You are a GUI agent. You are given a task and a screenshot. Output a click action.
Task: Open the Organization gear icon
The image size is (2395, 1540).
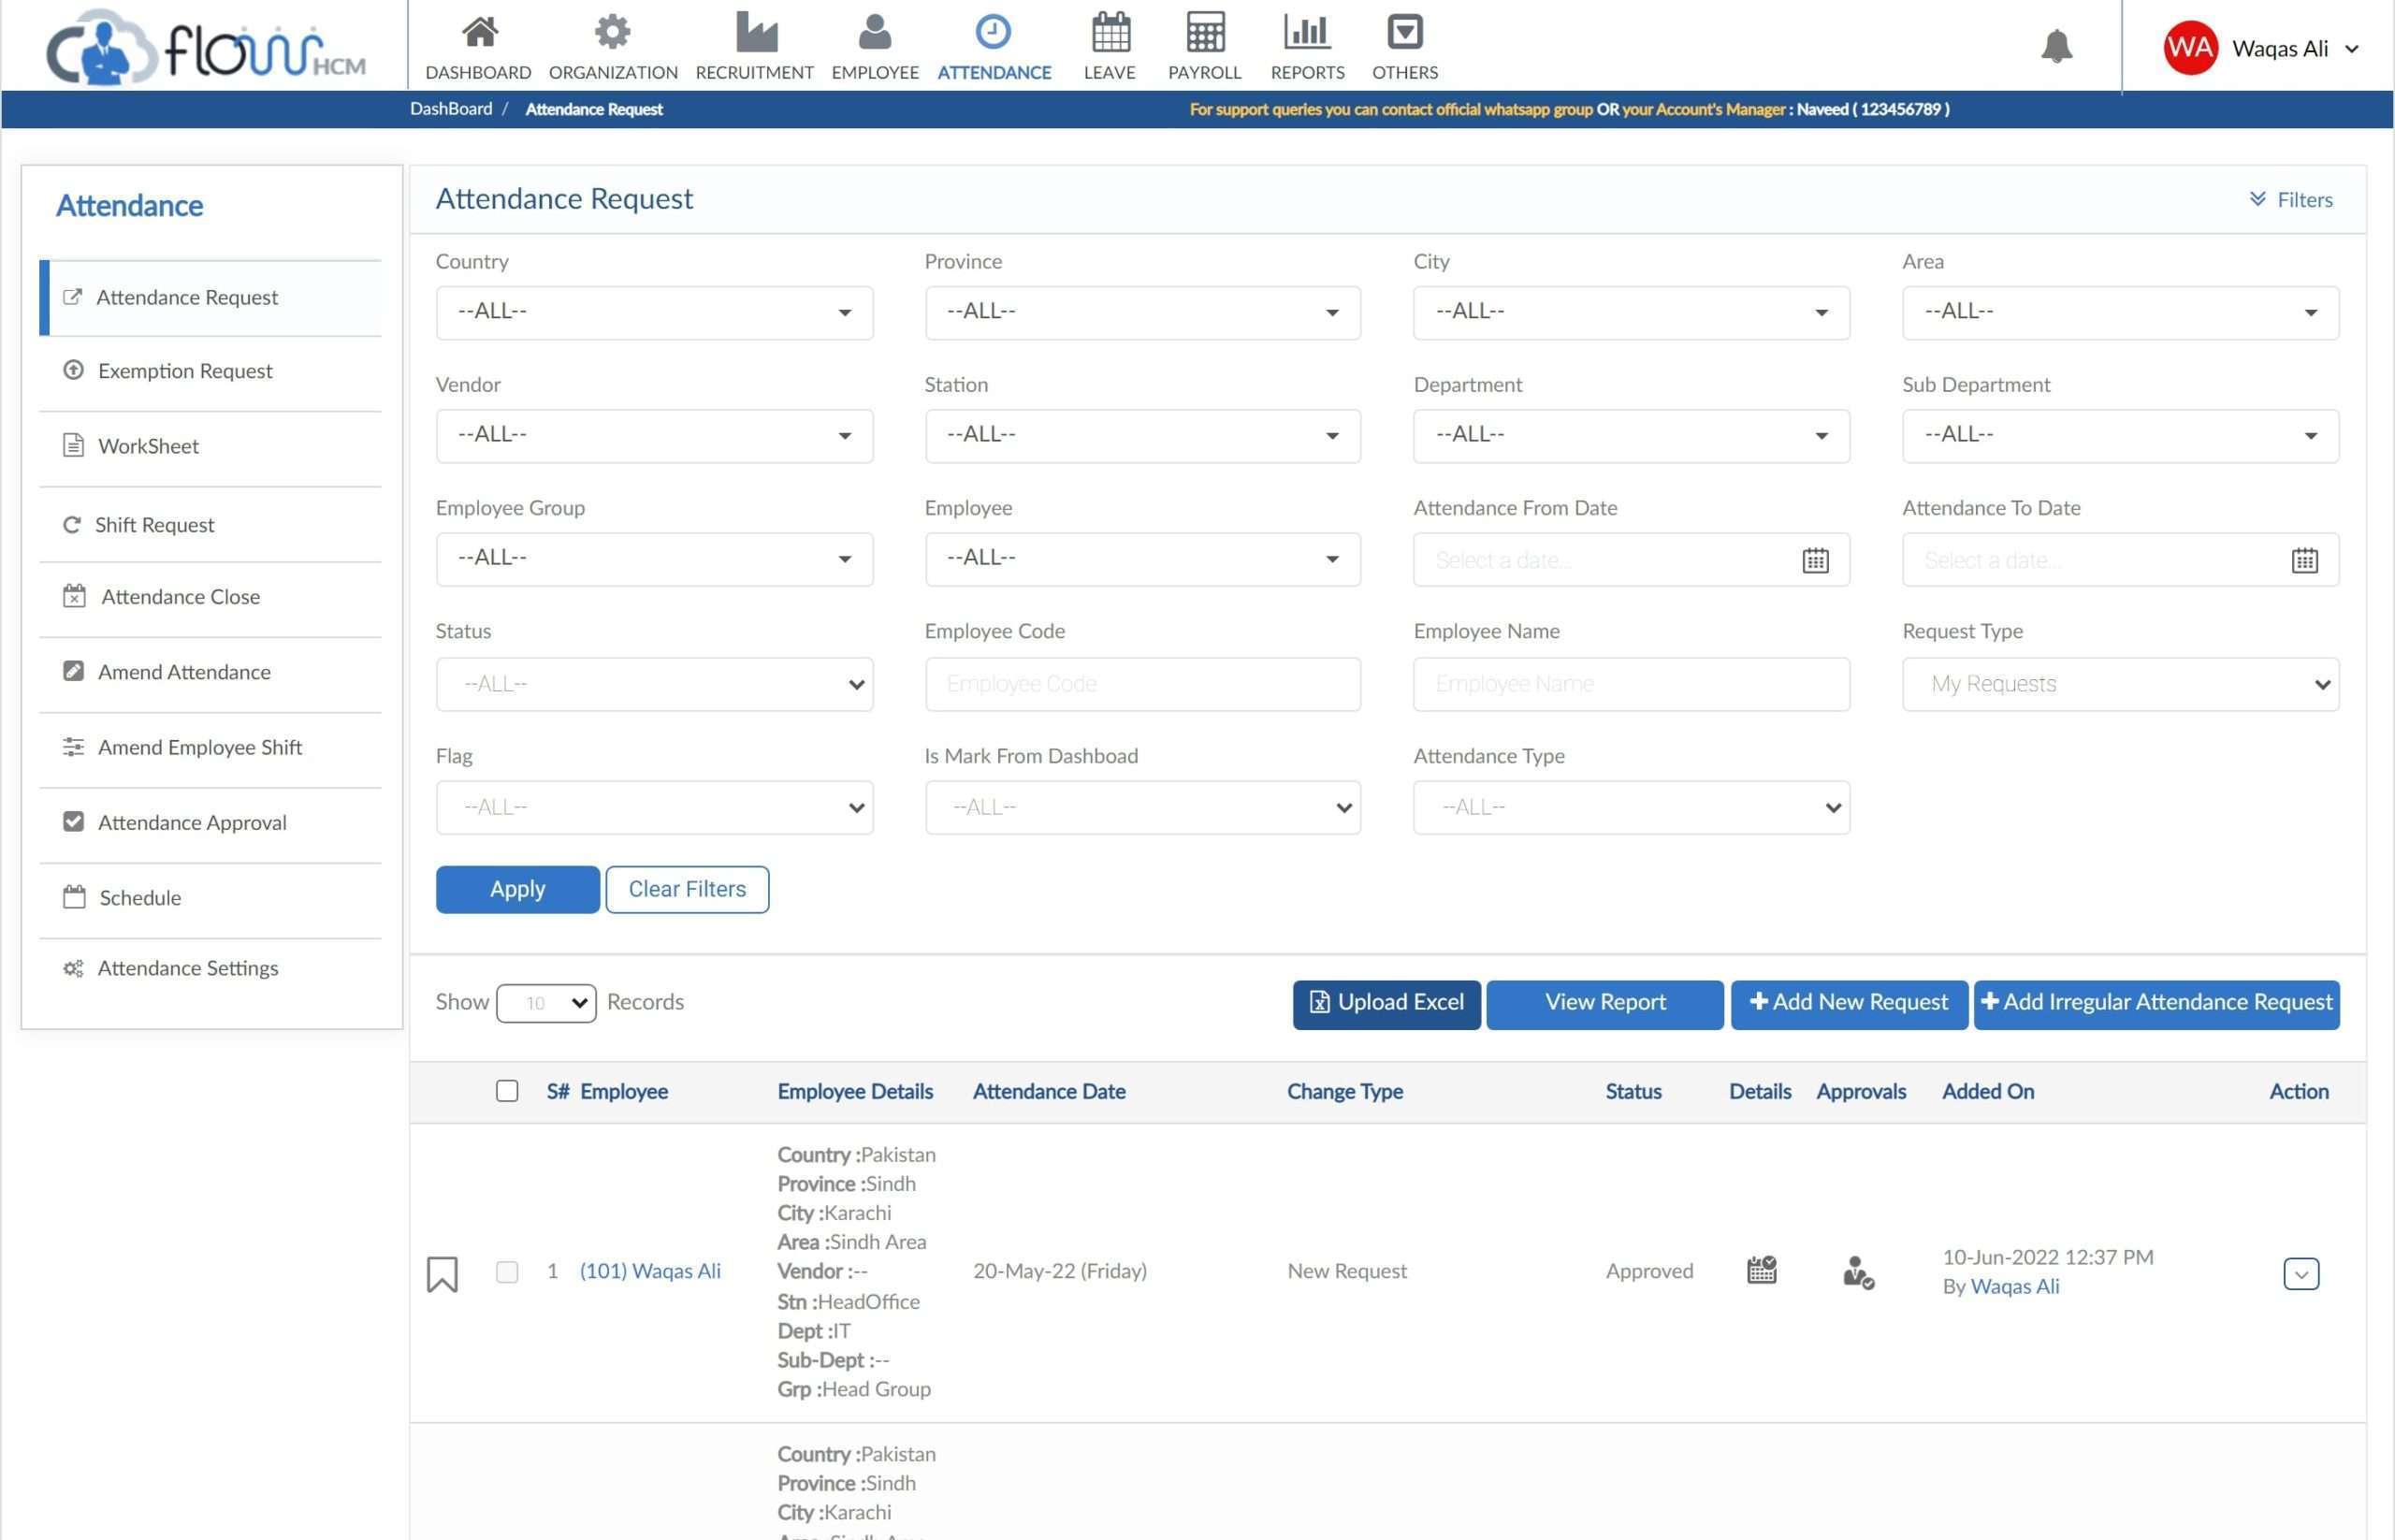pos(612,32)
